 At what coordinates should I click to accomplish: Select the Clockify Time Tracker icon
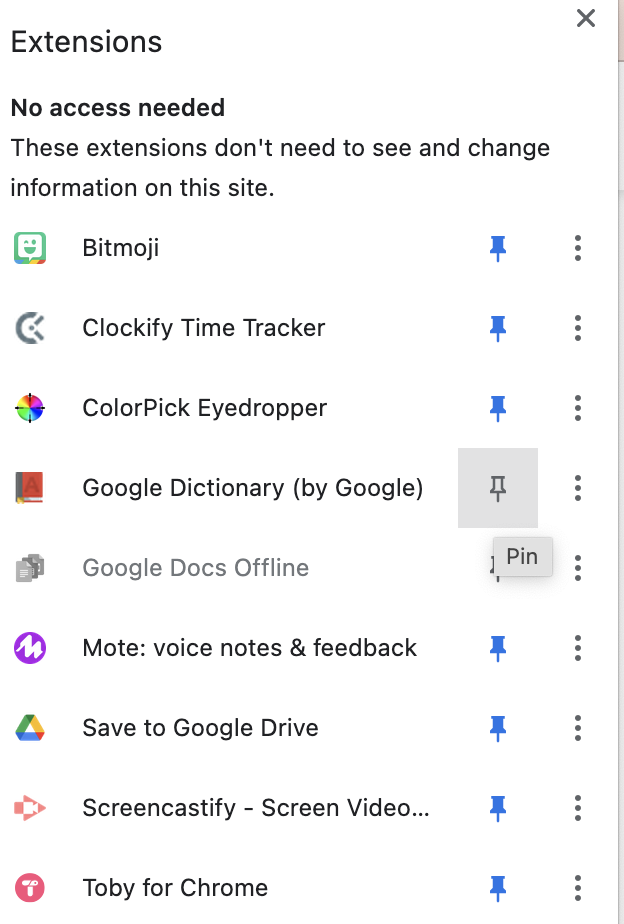tap(29, 328)
